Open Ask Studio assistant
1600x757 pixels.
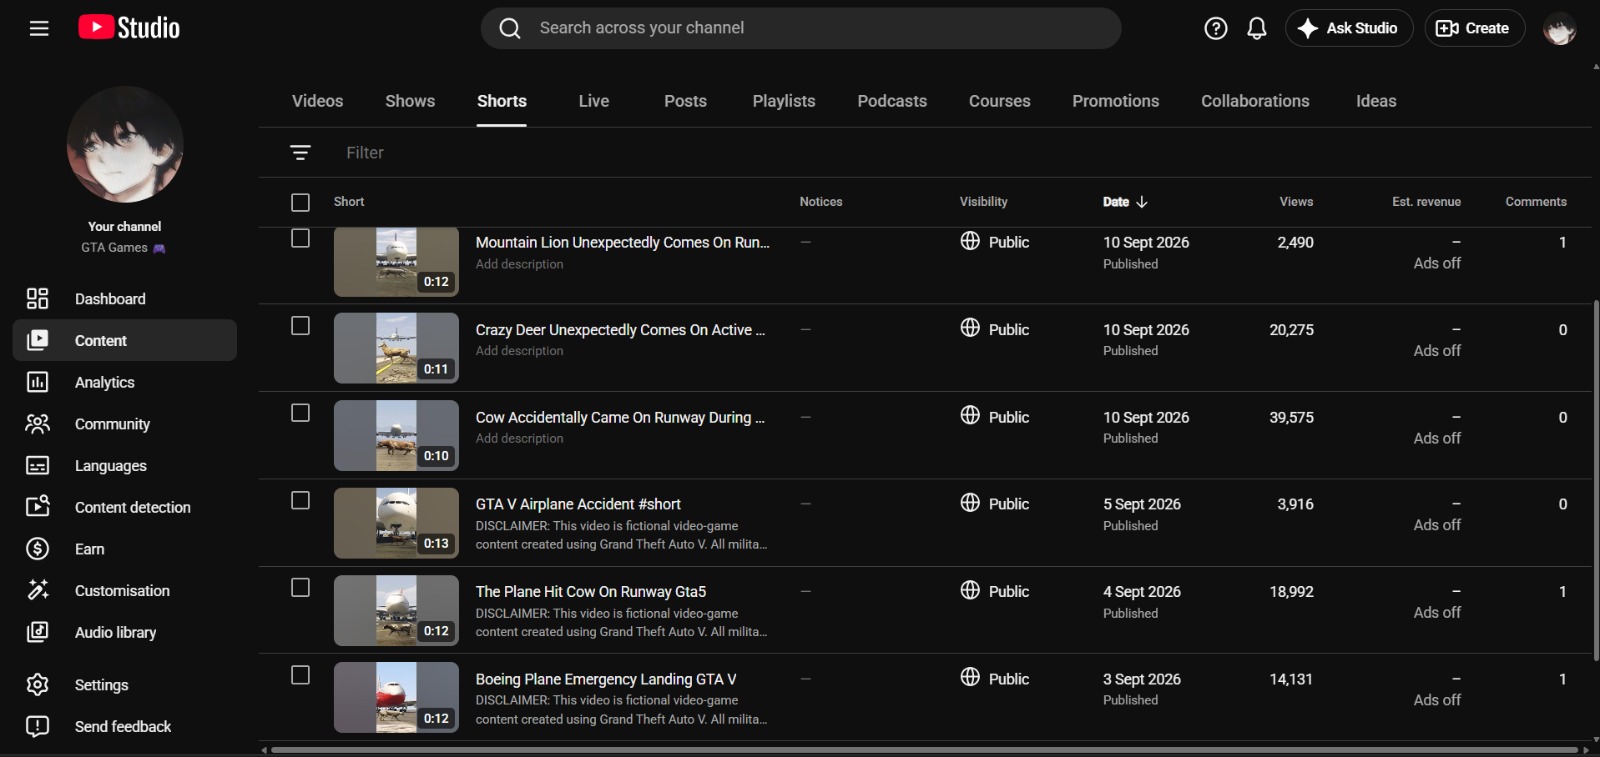coord(1348,28)
